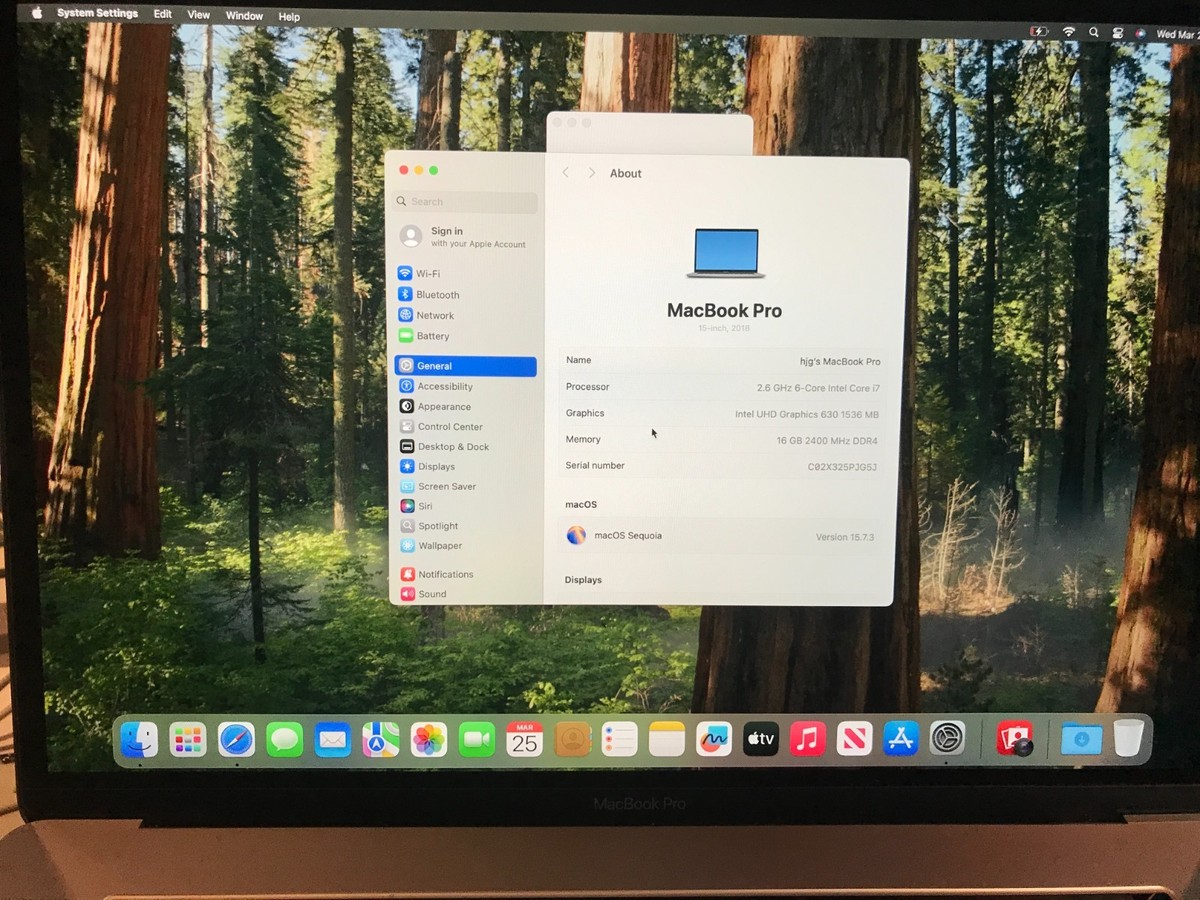The width and height of the screenshot is (1200, 900).
Task: Open Control Center settings
Action: (x=441, y=427)
